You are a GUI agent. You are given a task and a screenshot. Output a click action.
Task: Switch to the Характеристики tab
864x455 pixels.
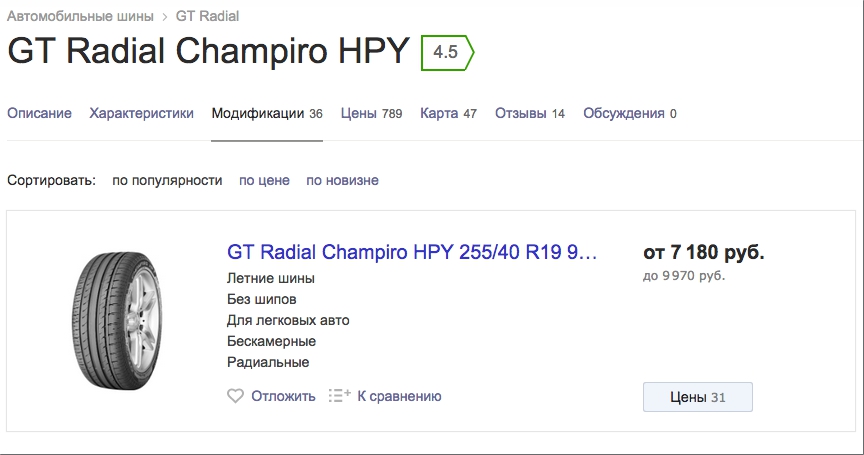[142, 113]
